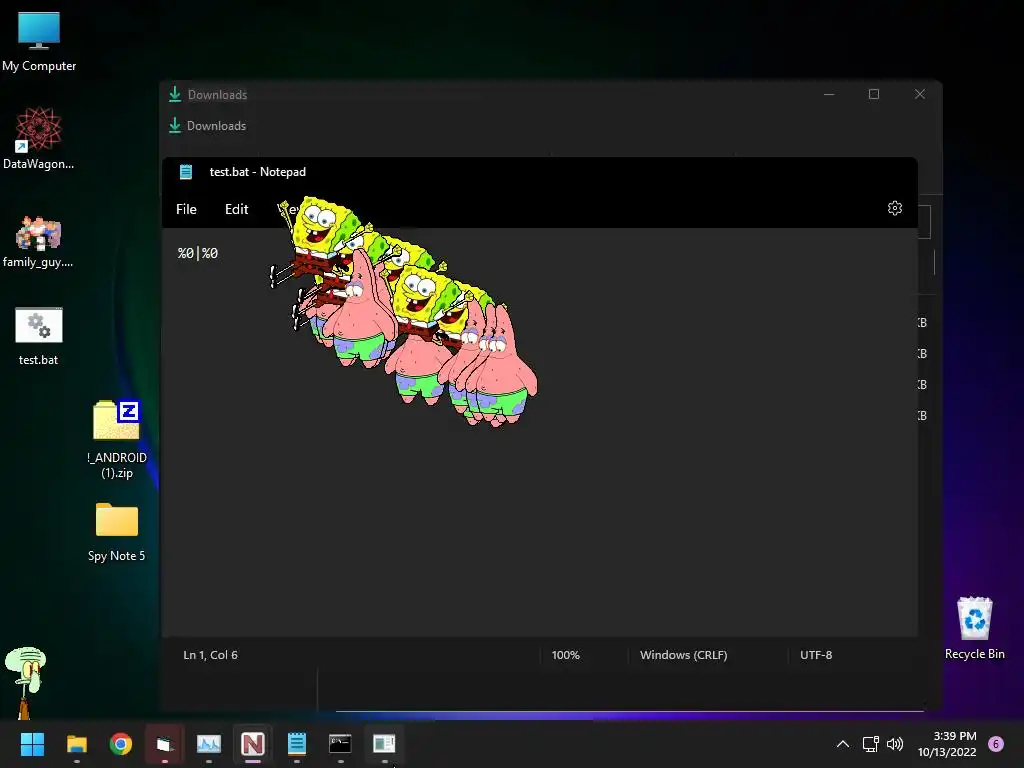Image resolution: width=1024 pixels, height=768 pixels.
Task: Select the family_guy file on desktop
Action: 39,242
